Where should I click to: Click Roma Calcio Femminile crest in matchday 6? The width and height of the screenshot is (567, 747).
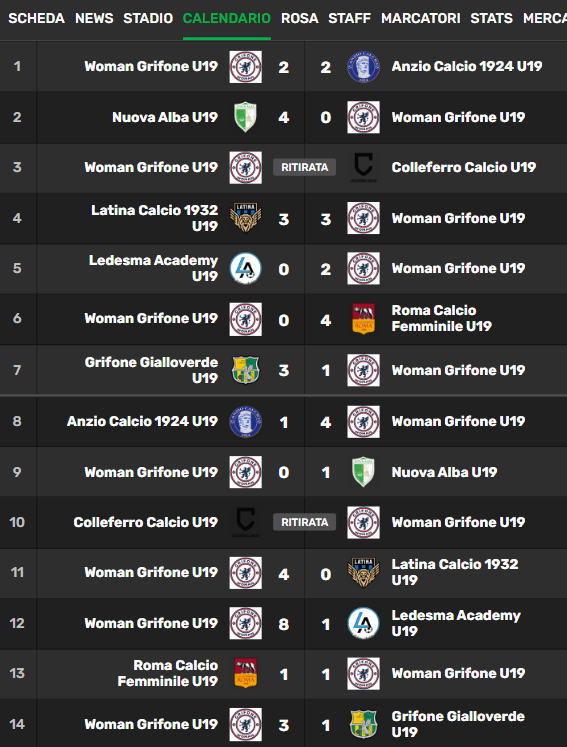point(363,319)
